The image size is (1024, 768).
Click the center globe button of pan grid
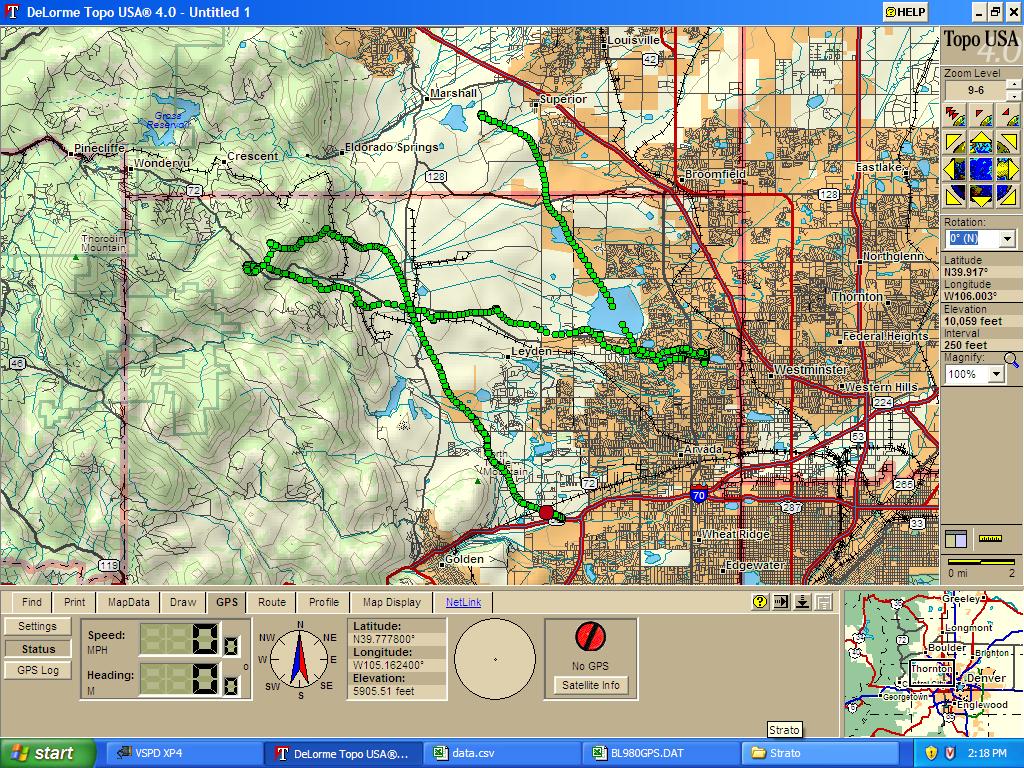coord(982,168)
